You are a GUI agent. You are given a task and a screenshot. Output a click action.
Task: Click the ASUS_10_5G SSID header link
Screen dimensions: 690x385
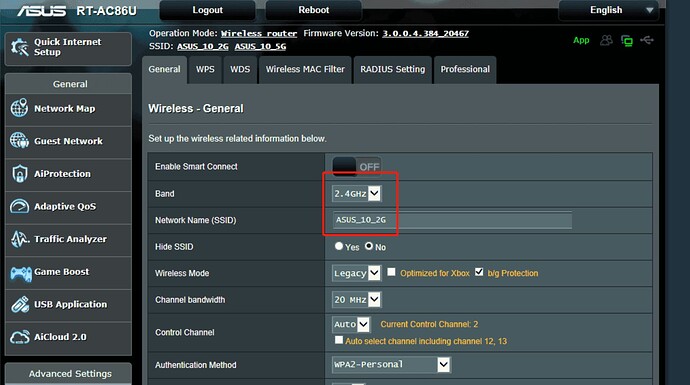260,47
